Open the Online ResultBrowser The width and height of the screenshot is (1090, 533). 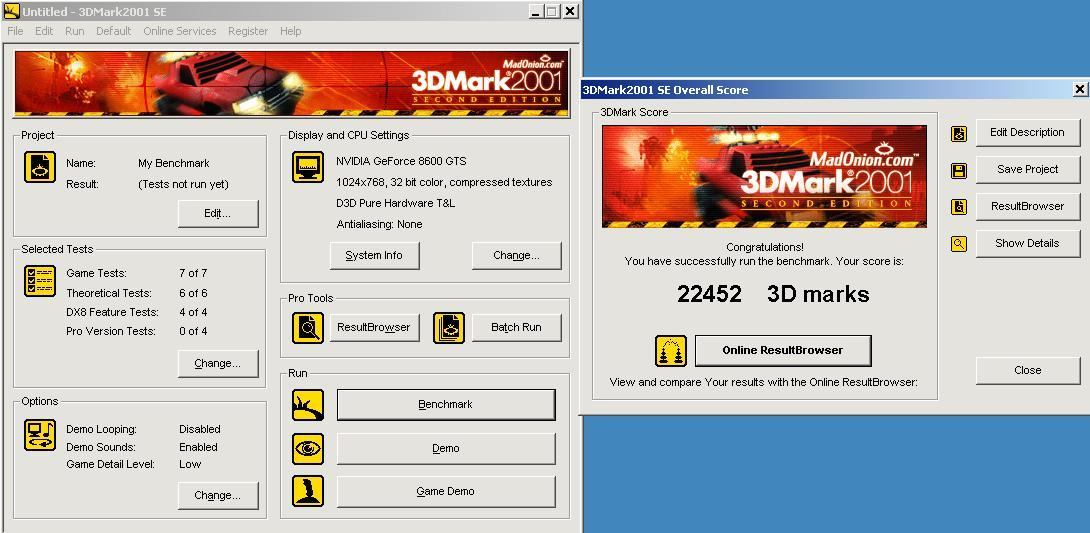783,351
